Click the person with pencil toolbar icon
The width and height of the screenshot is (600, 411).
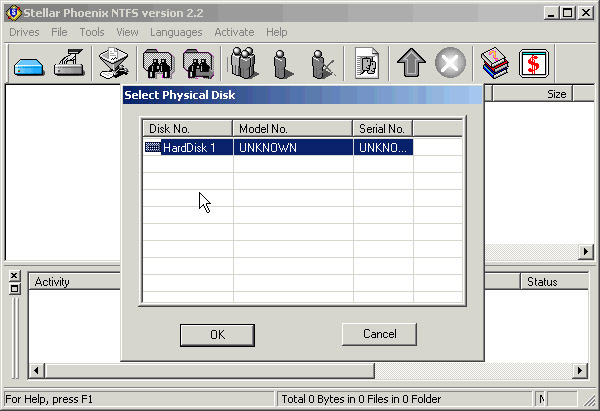[322, 64]
